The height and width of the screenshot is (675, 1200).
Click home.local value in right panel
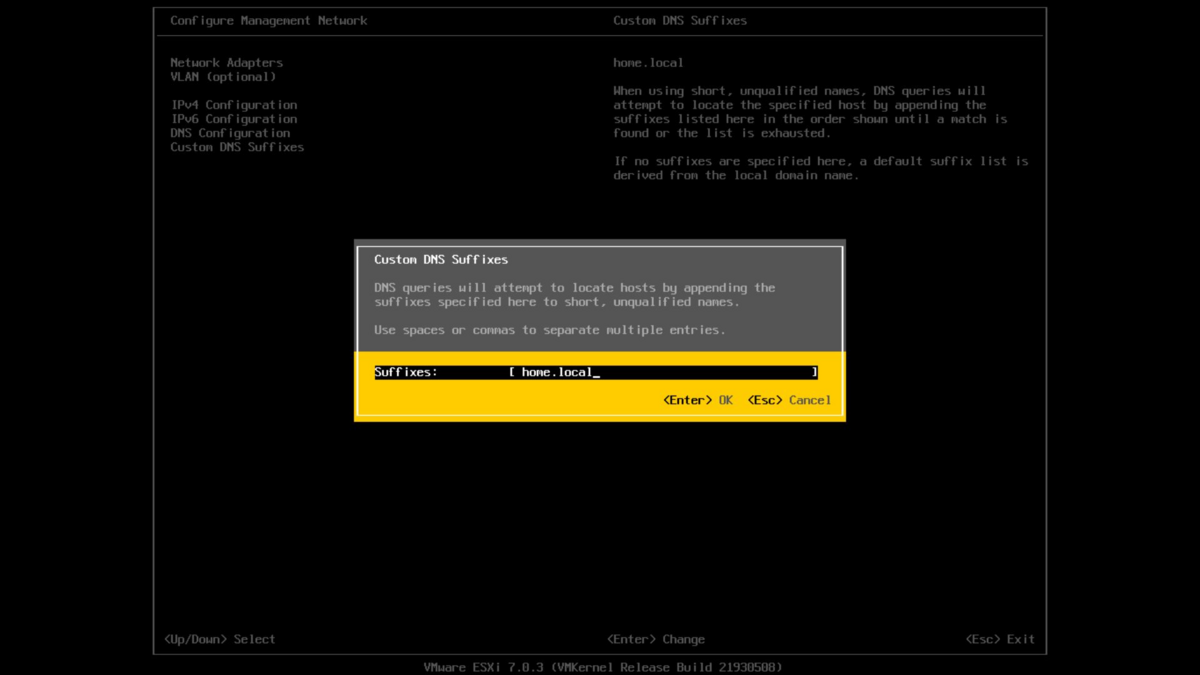[x=648, y=62]
